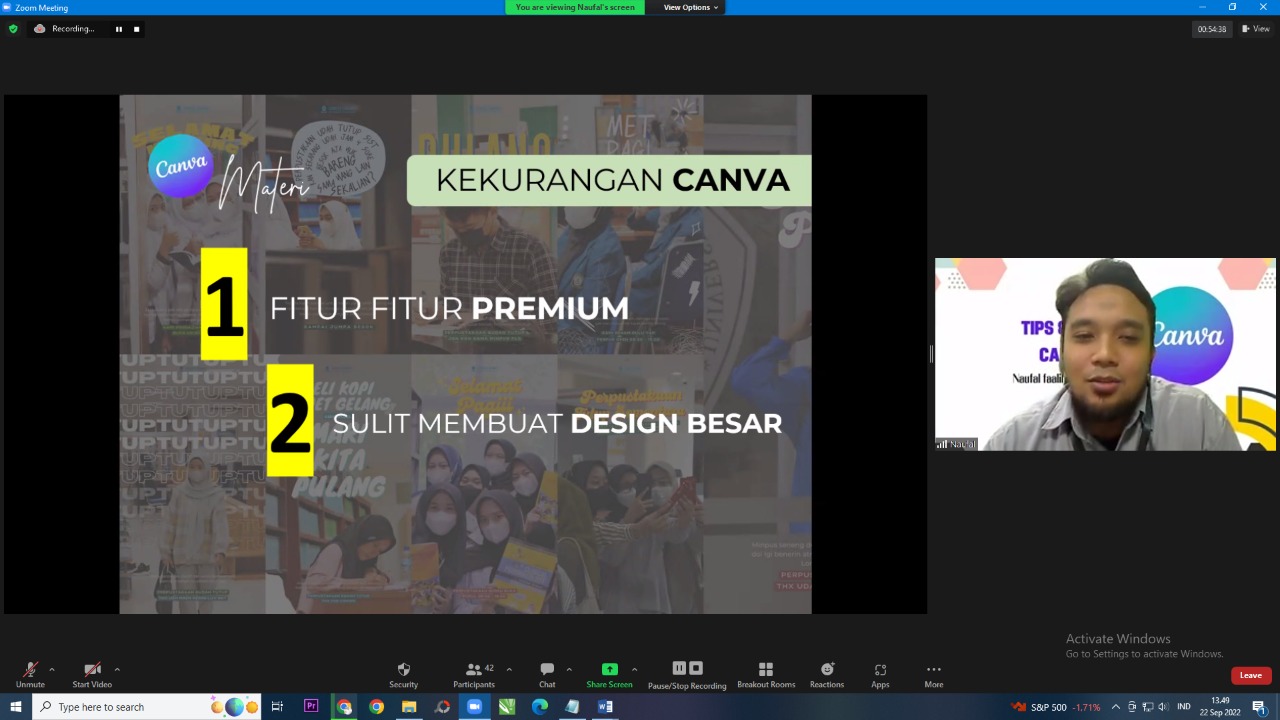This screenshot has width=1280, height=720.
Task: Open the More options menu
Action: click(x=934, y=675)
